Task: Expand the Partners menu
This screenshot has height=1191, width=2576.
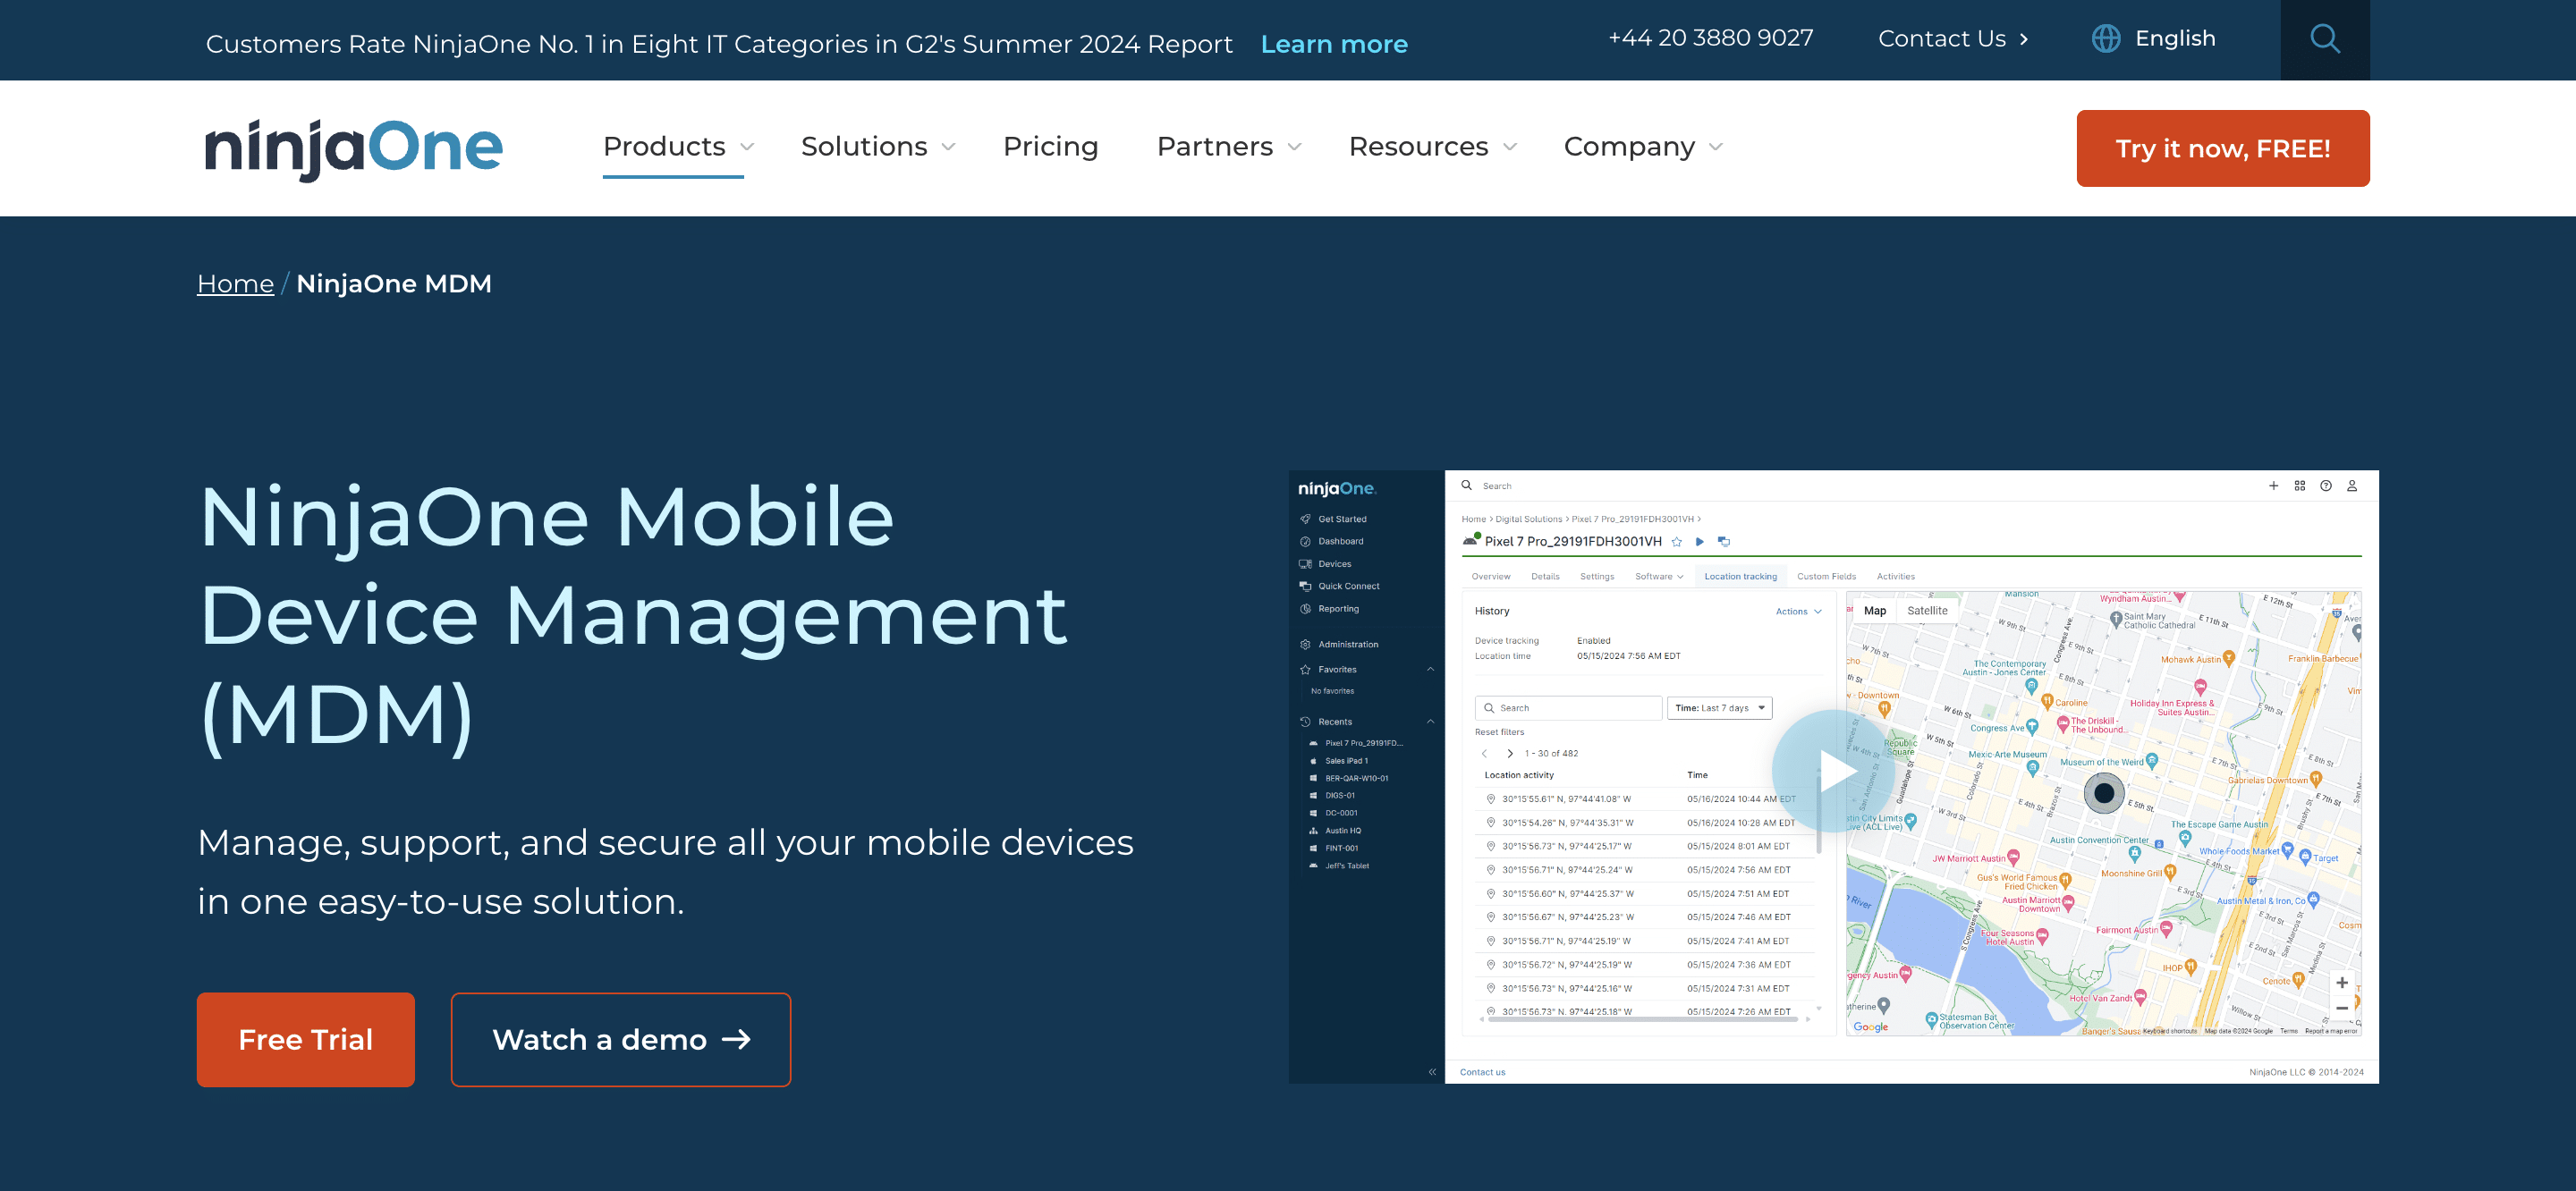Action: click(1228, 146)
